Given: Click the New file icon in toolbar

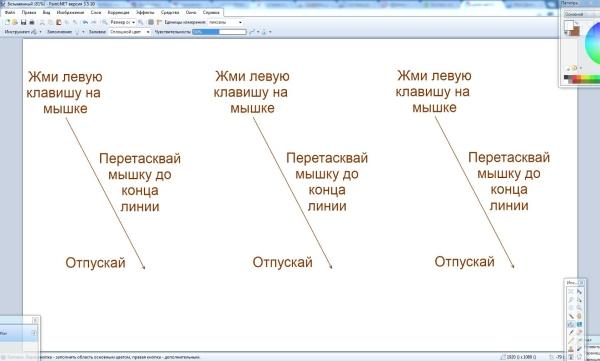Looking at the screenshot, I should pos(7,22).
